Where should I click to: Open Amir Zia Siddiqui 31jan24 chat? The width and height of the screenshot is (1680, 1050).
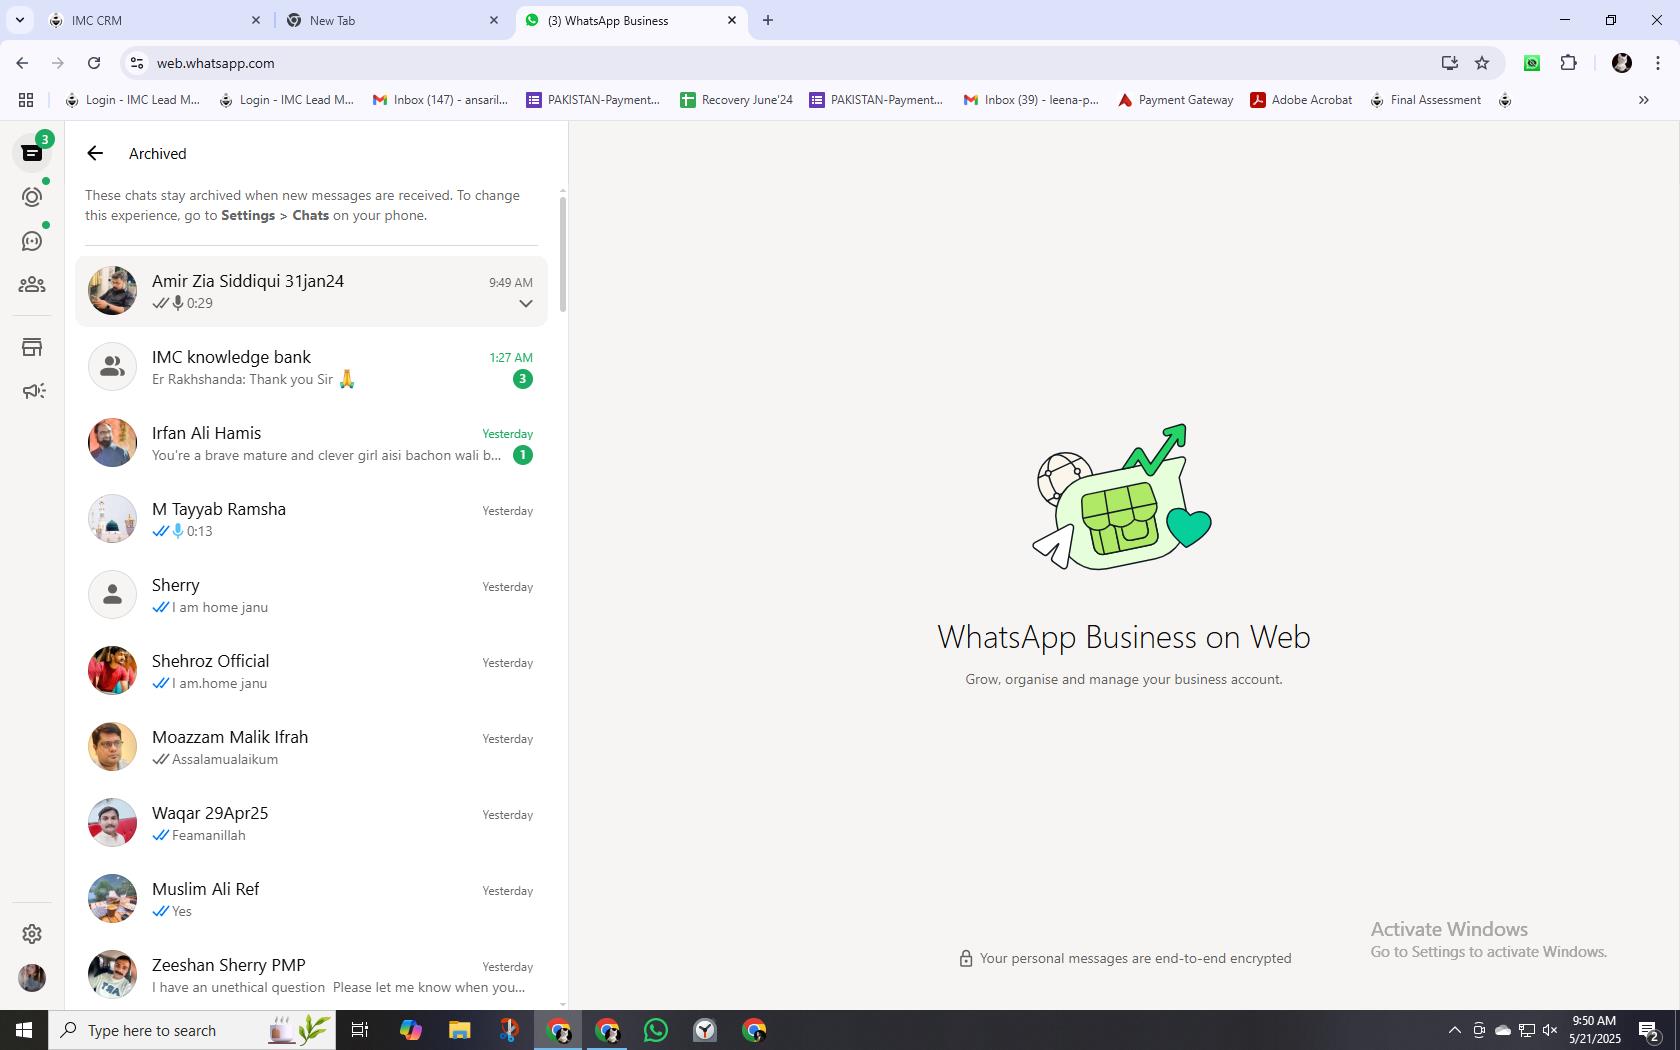(311, 291)
